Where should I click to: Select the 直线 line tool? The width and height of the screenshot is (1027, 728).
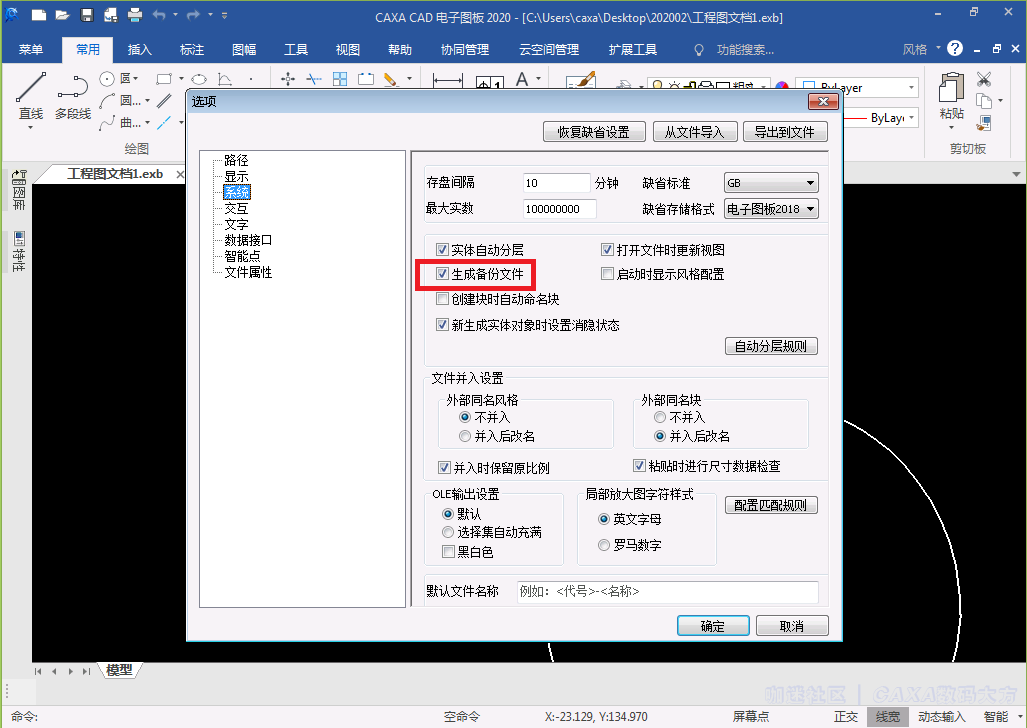pyautogui.click(x=31, y=96)
